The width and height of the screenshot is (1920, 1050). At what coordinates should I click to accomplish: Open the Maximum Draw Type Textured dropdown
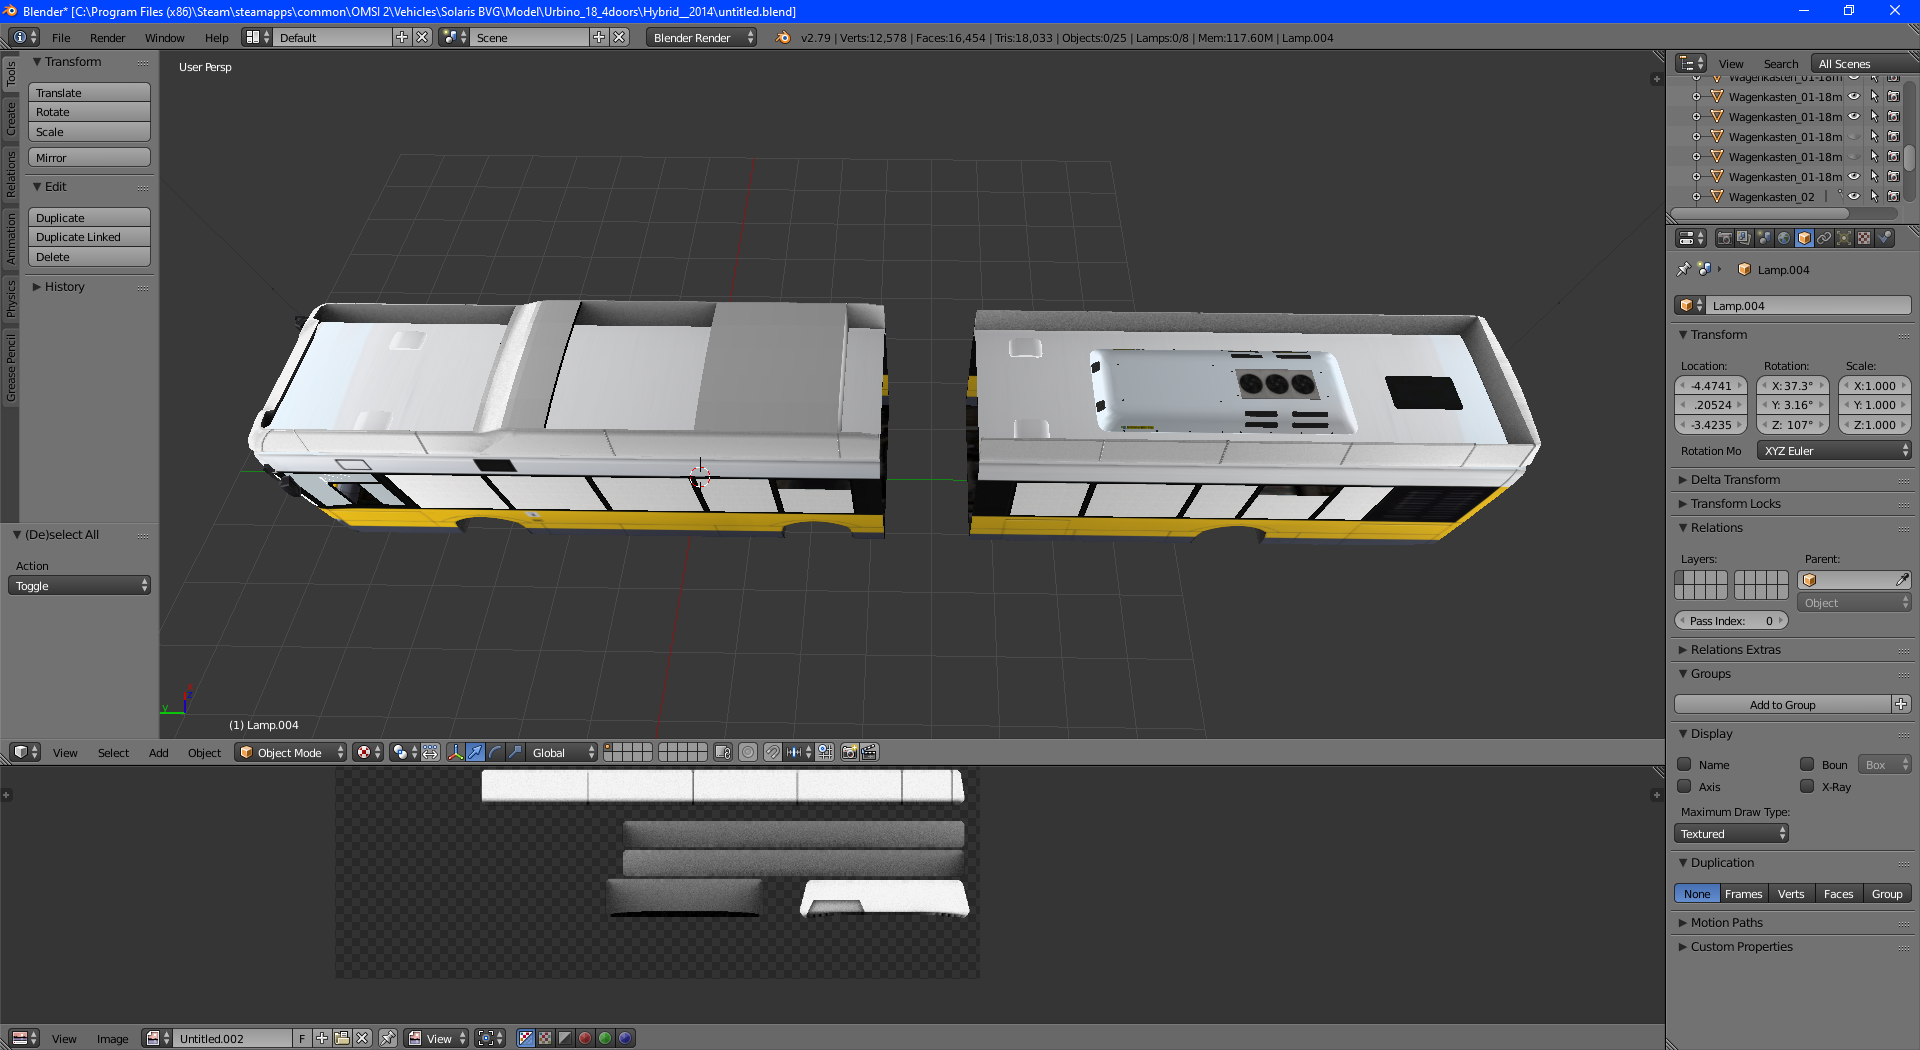1731,833
